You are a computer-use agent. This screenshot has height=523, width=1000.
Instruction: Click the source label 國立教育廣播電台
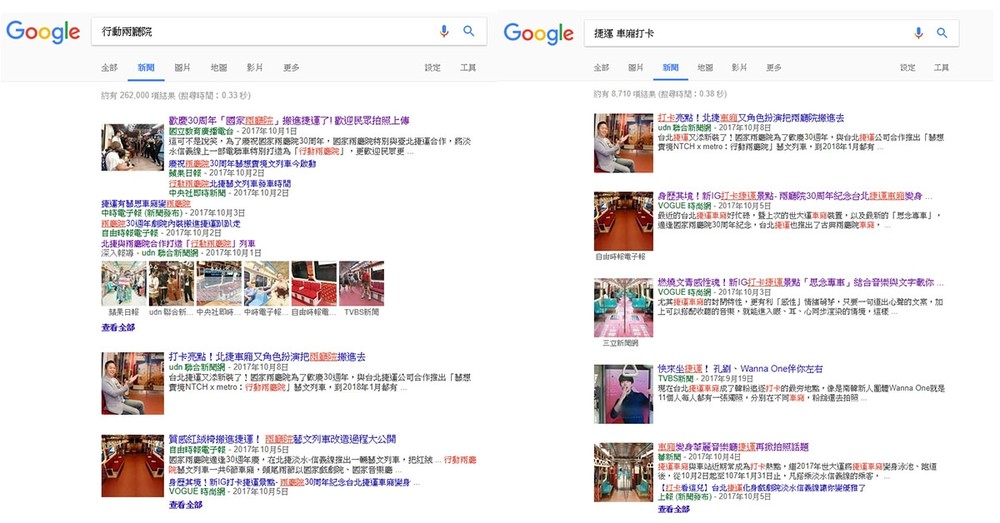(201, 131)
